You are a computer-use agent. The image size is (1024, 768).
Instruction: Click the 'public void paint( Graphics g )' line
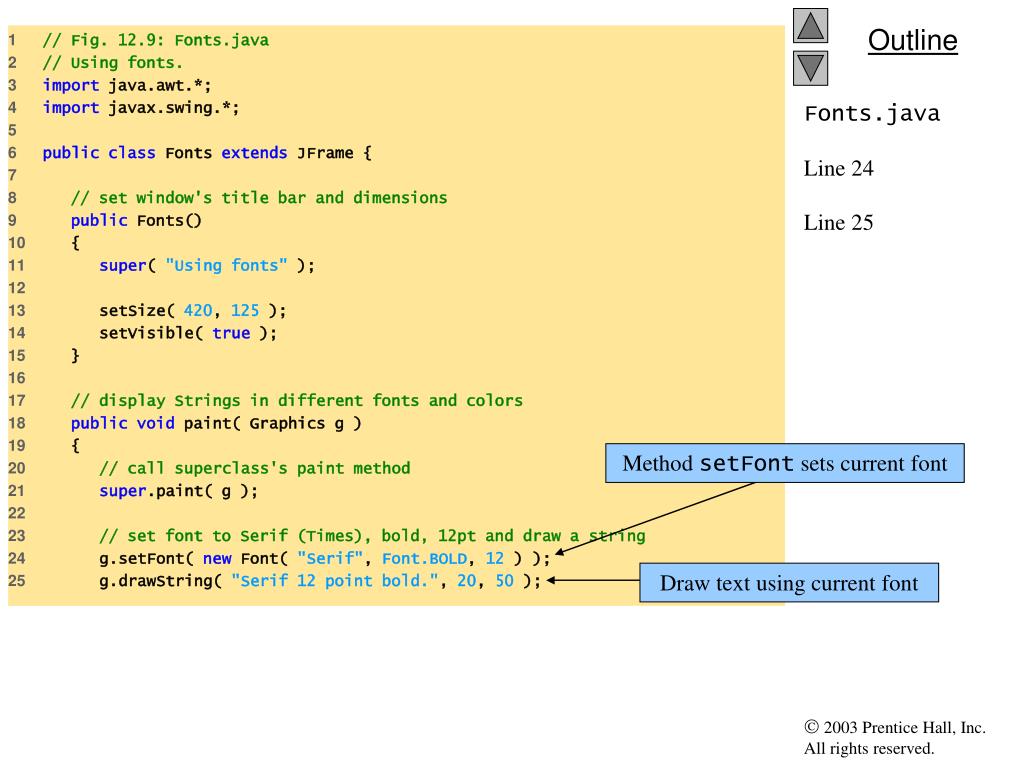coord(216,423)
